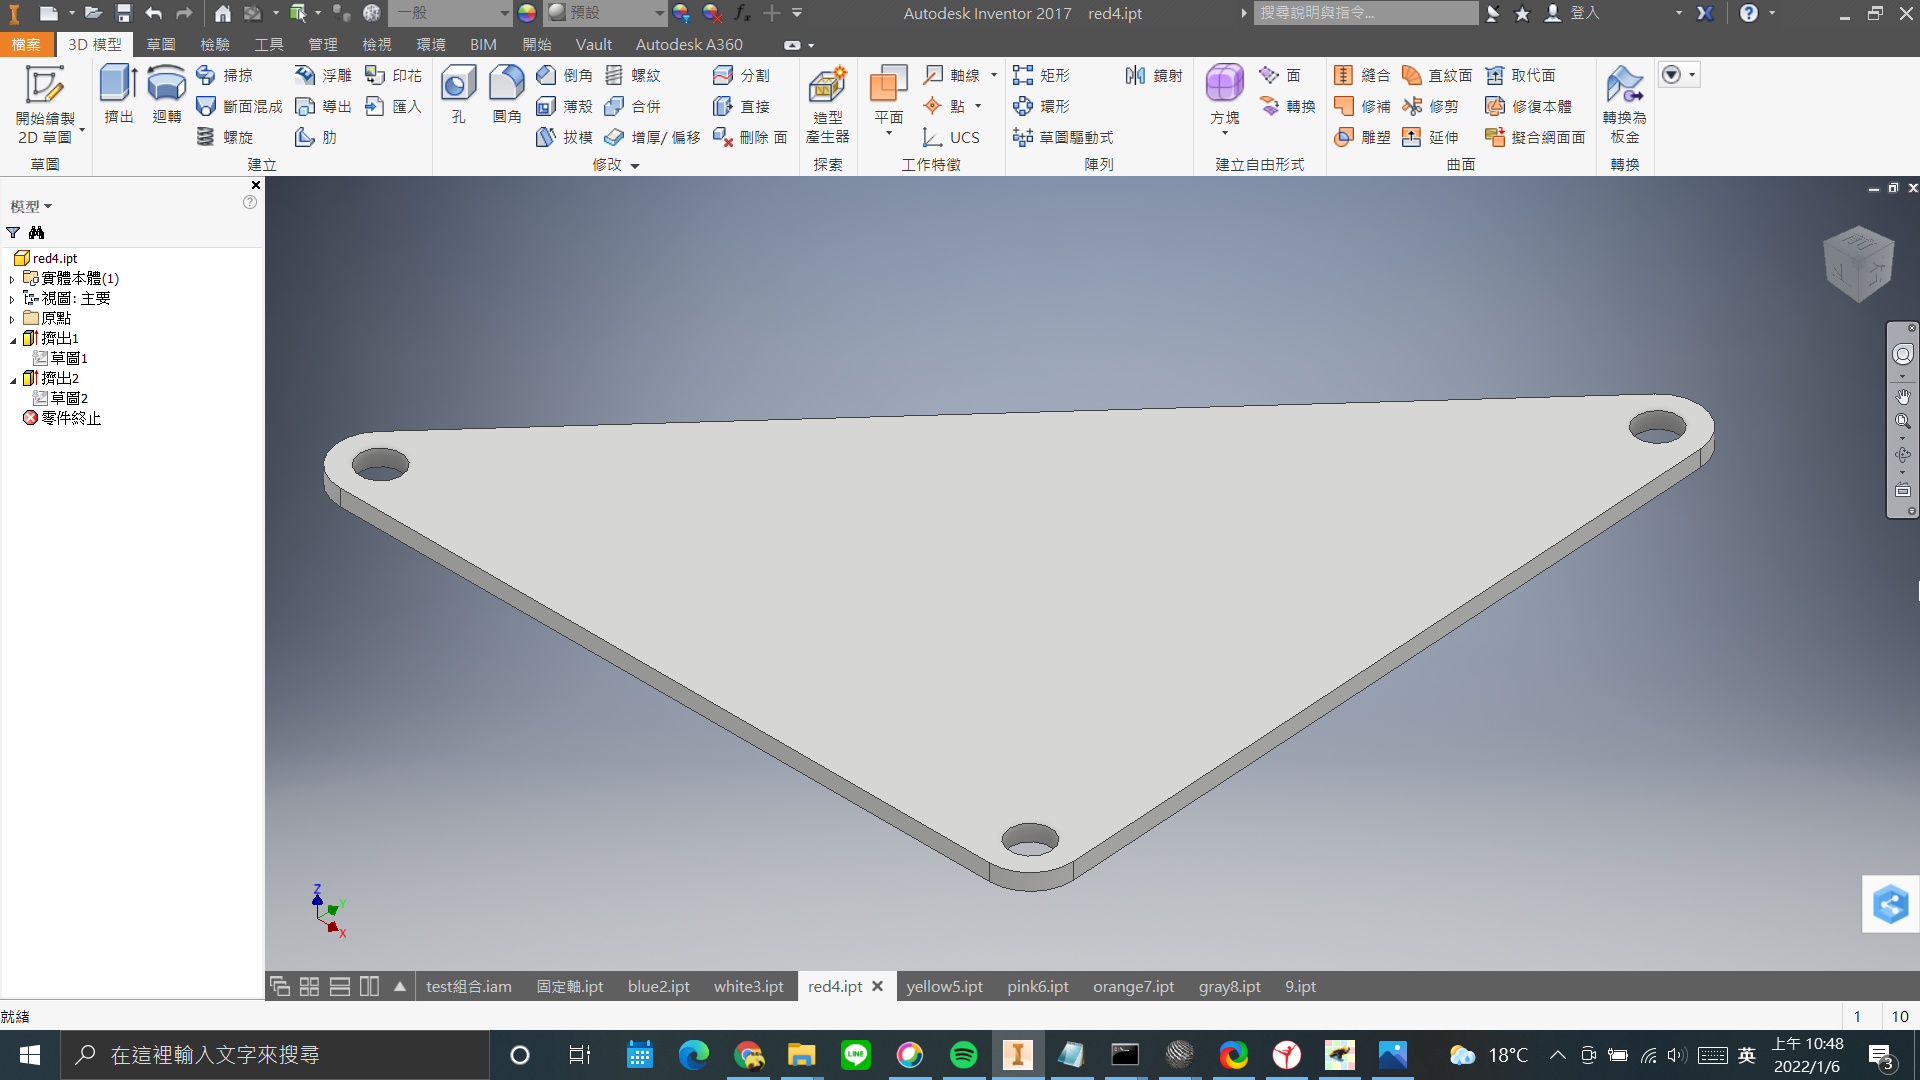Image resolution: width=1920 pixels, height=1080 pixels.
Task: Open the Loft (斷面混成) tool
Action: (239, 106)
